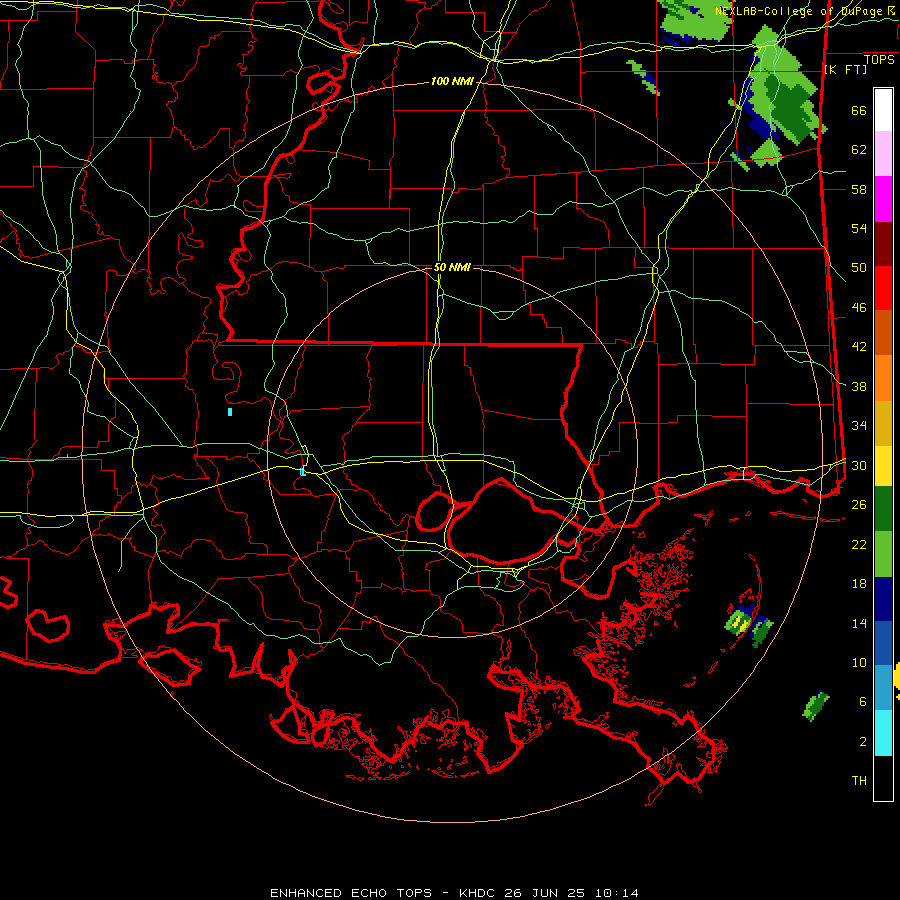This screenshot has height=900, width=900.
Task: Click the 46 legend value
Action: pos(859,308)
